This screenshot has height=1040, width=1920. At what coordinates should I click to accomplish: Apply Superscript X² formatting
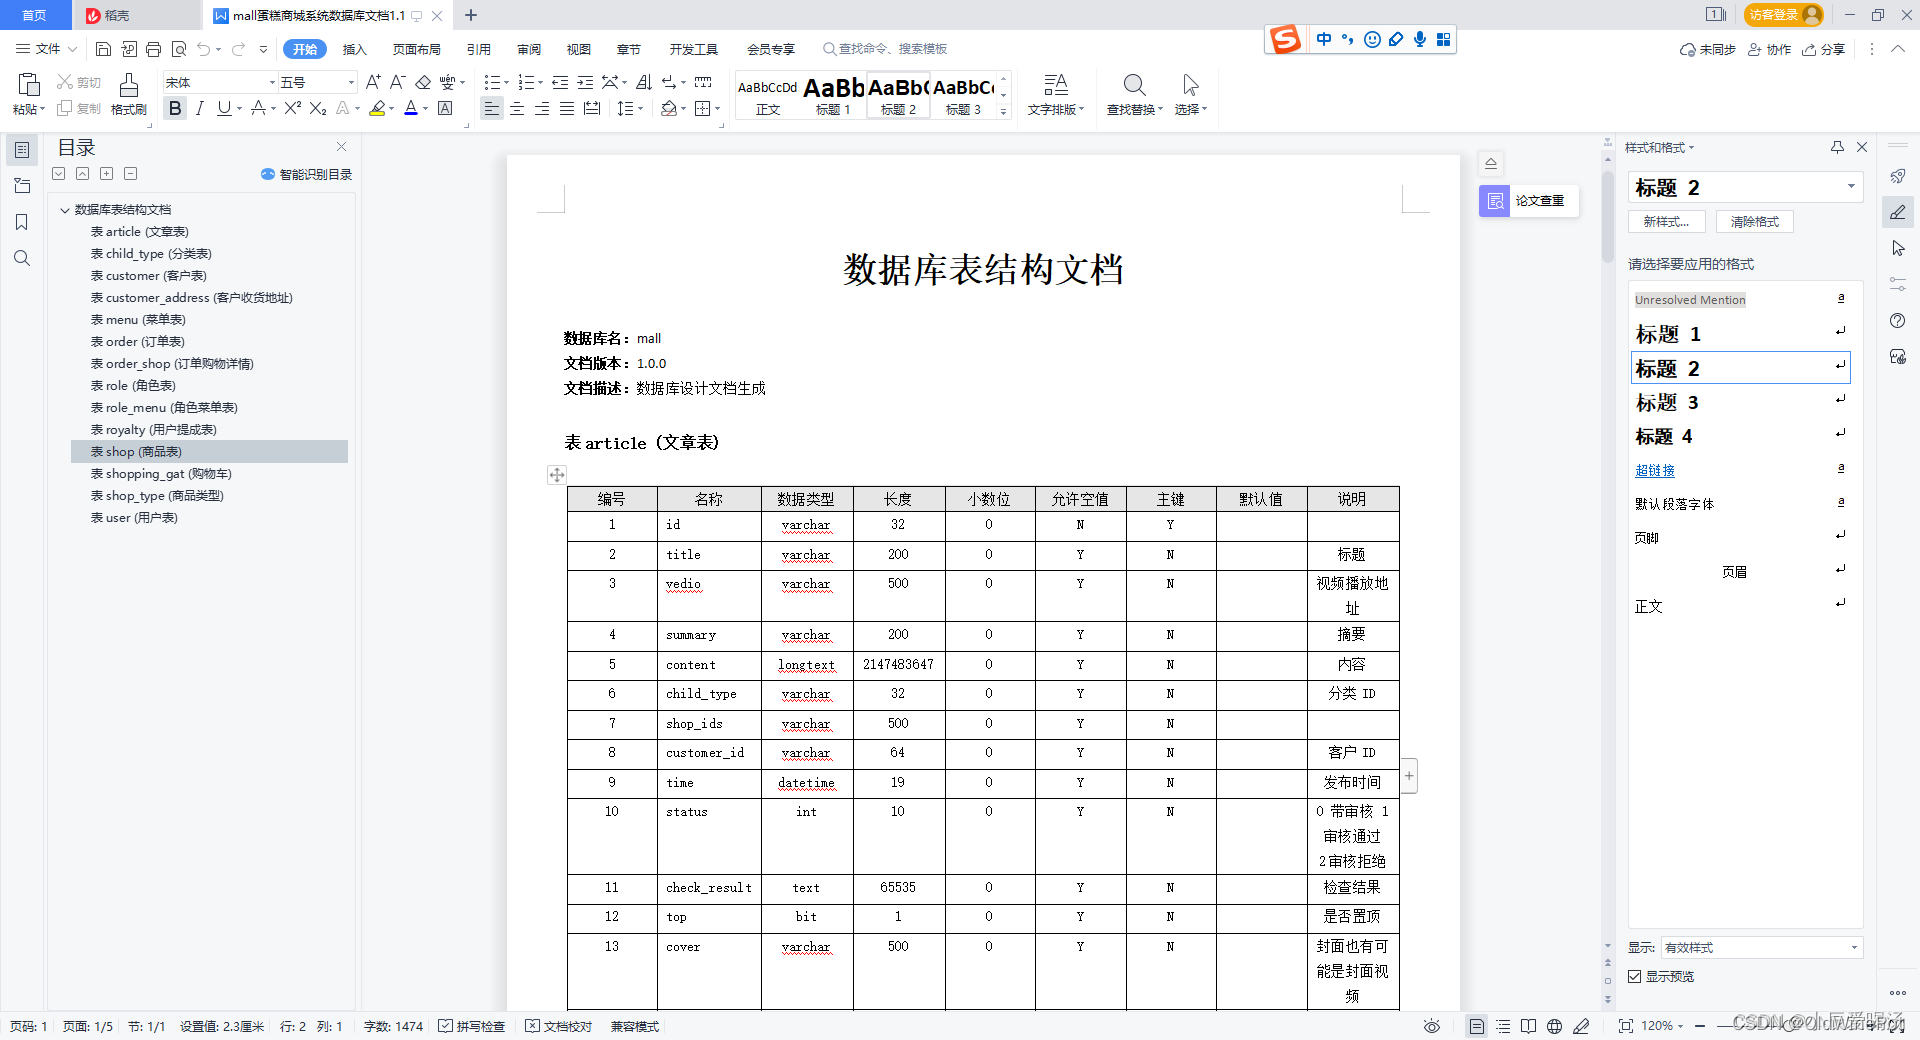tap(292, 108)
